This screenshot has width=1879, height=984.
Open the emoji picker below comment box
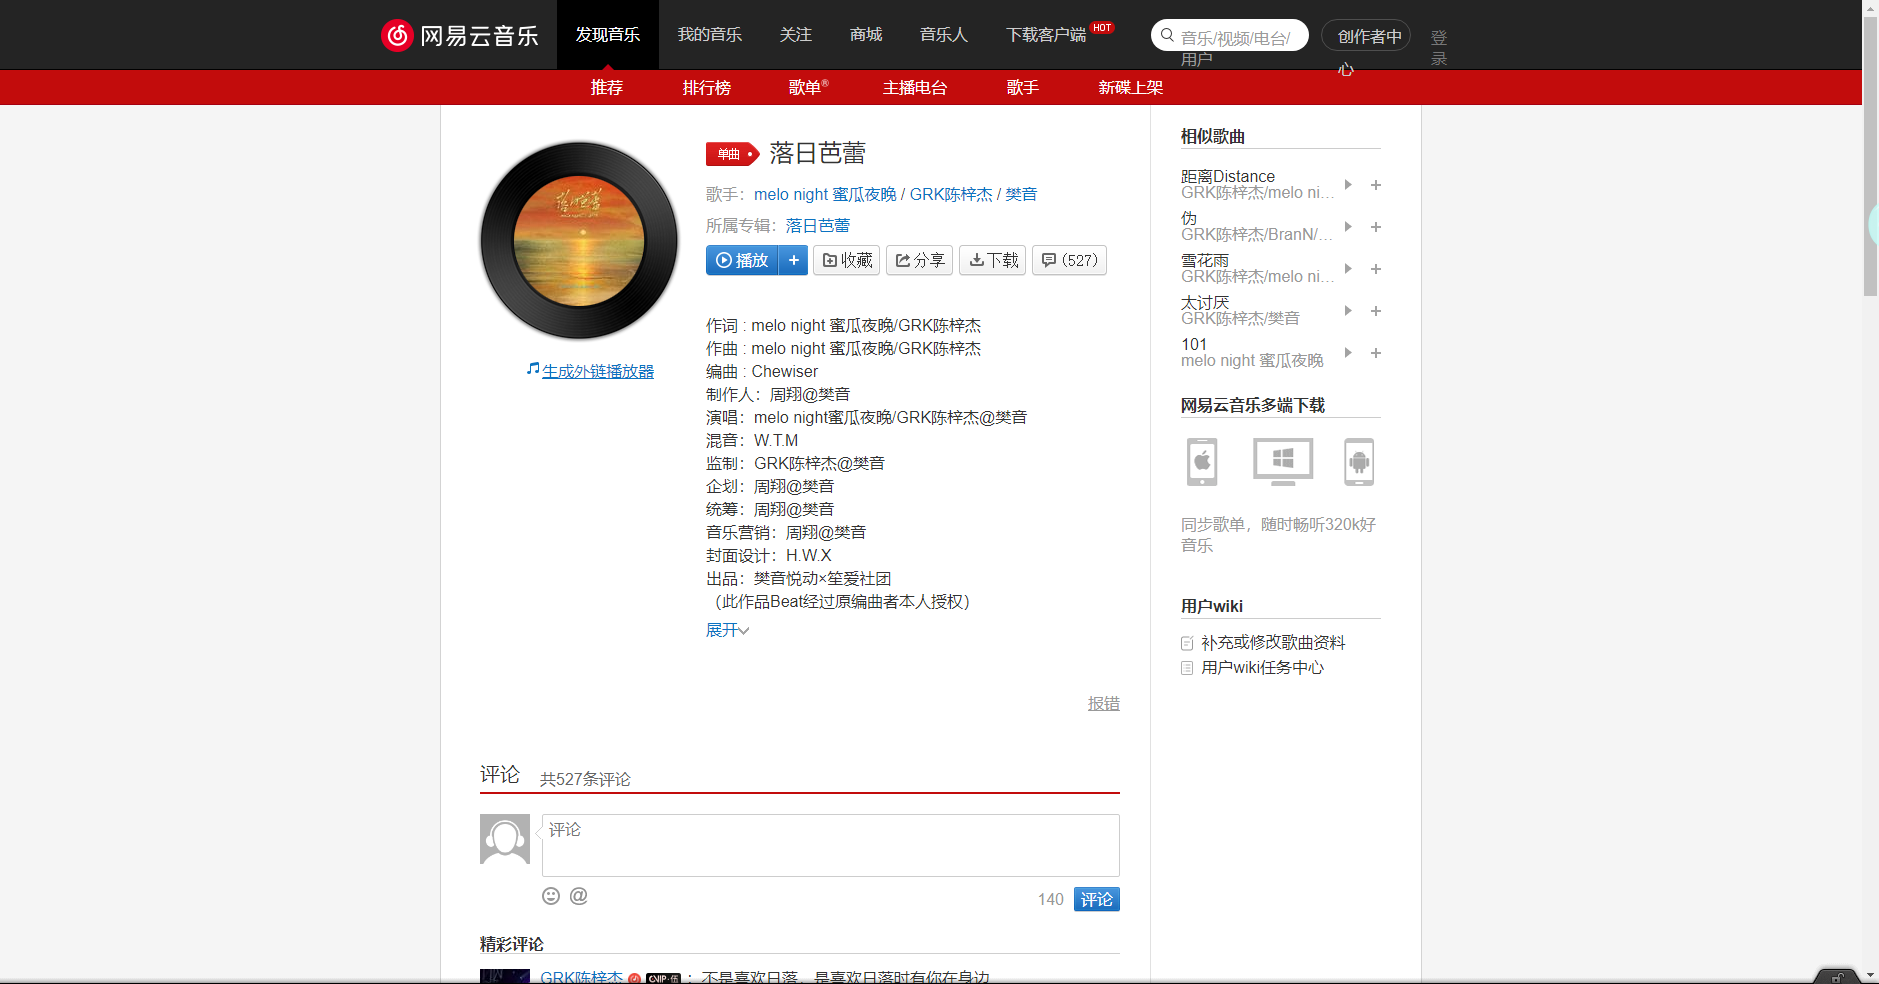[551, 896]
